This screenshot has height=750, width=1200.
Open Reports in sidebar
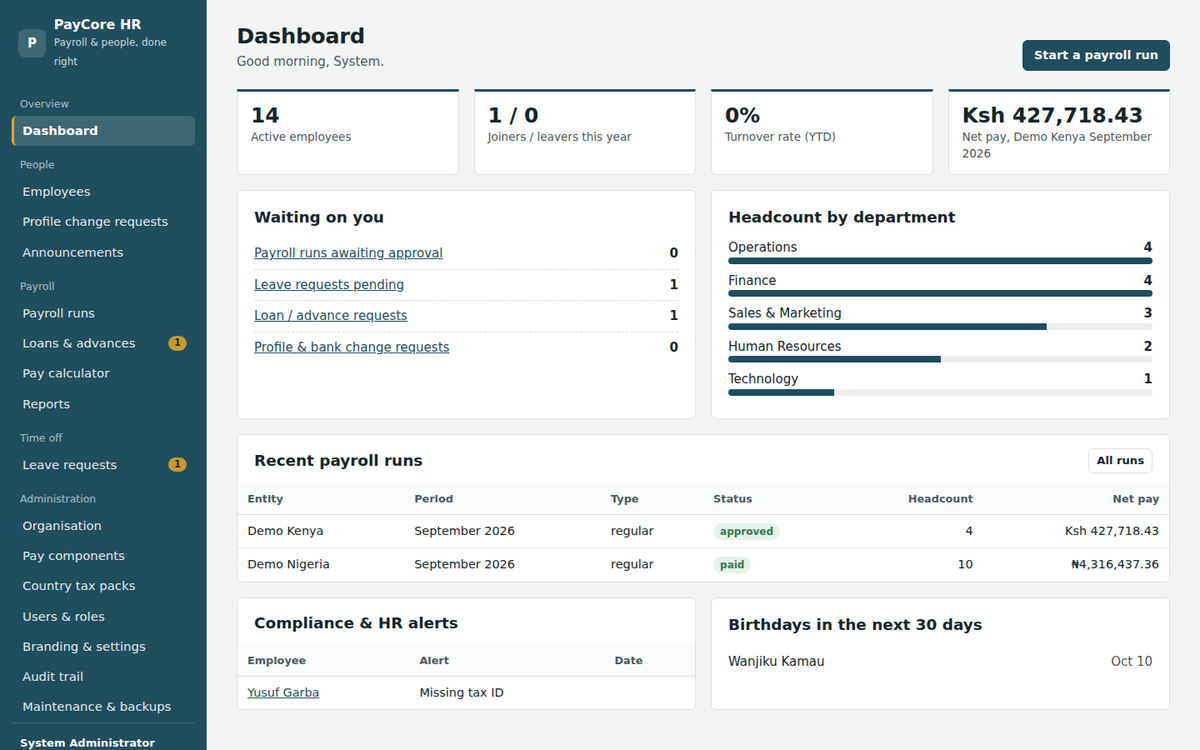click(103, 404)
